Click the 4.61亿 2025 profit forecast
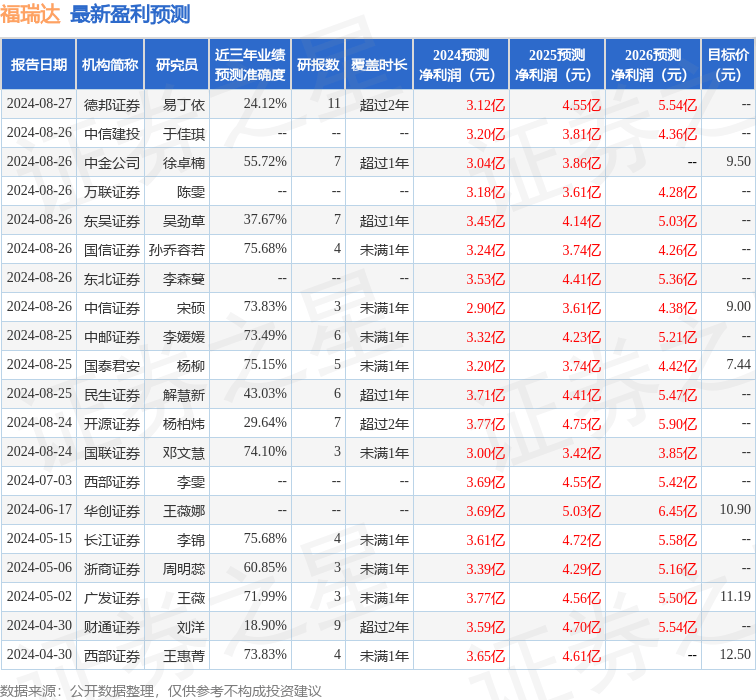This screenshot has height=700, width=756. click(x=581, y=656)
